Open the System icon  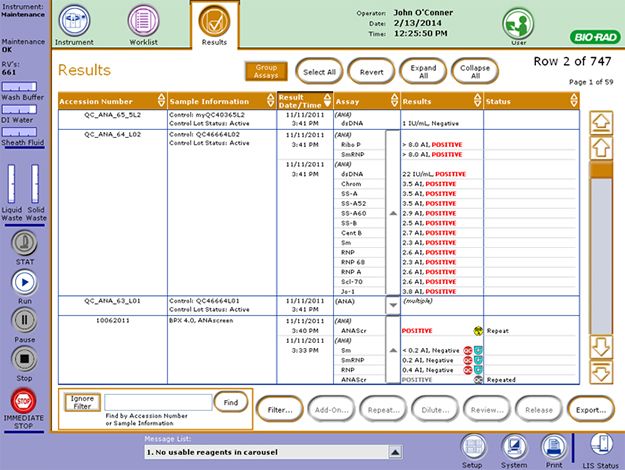(x=514, y=446)
